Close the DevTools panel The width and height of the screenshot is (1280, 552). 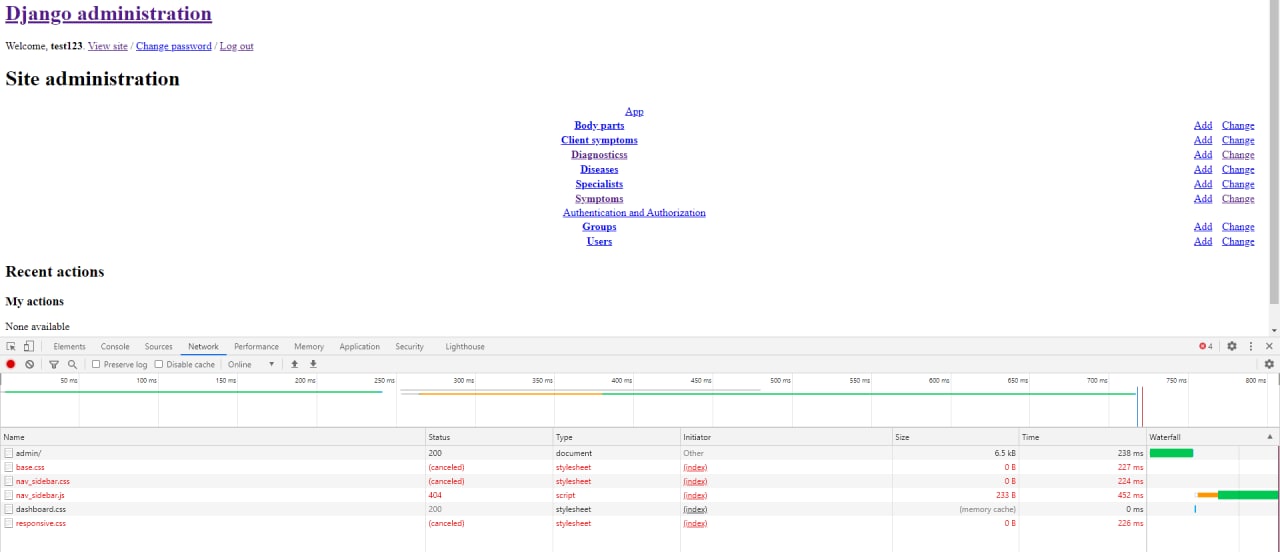point(1269,346)
